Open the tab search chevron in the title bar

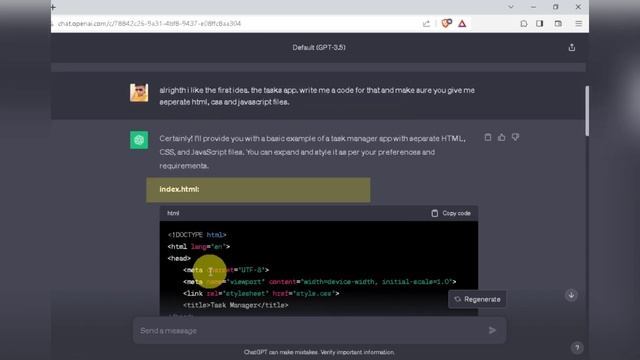click(x=511, y=7)
